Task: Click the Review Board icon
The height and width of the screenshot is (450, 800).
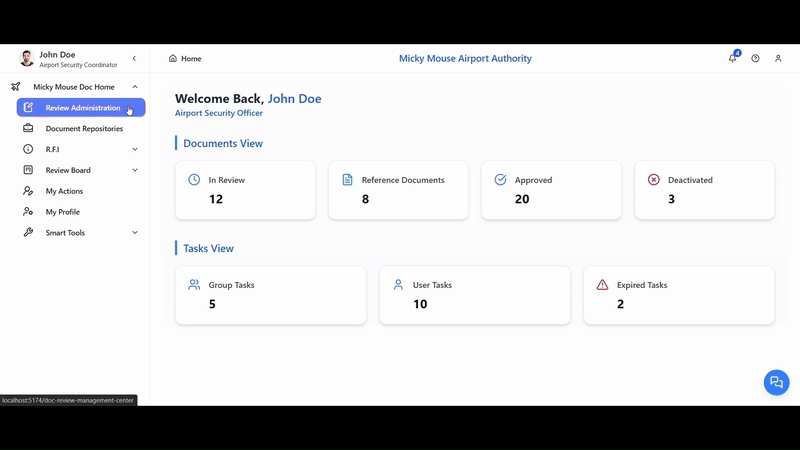Action: (28, 170)
